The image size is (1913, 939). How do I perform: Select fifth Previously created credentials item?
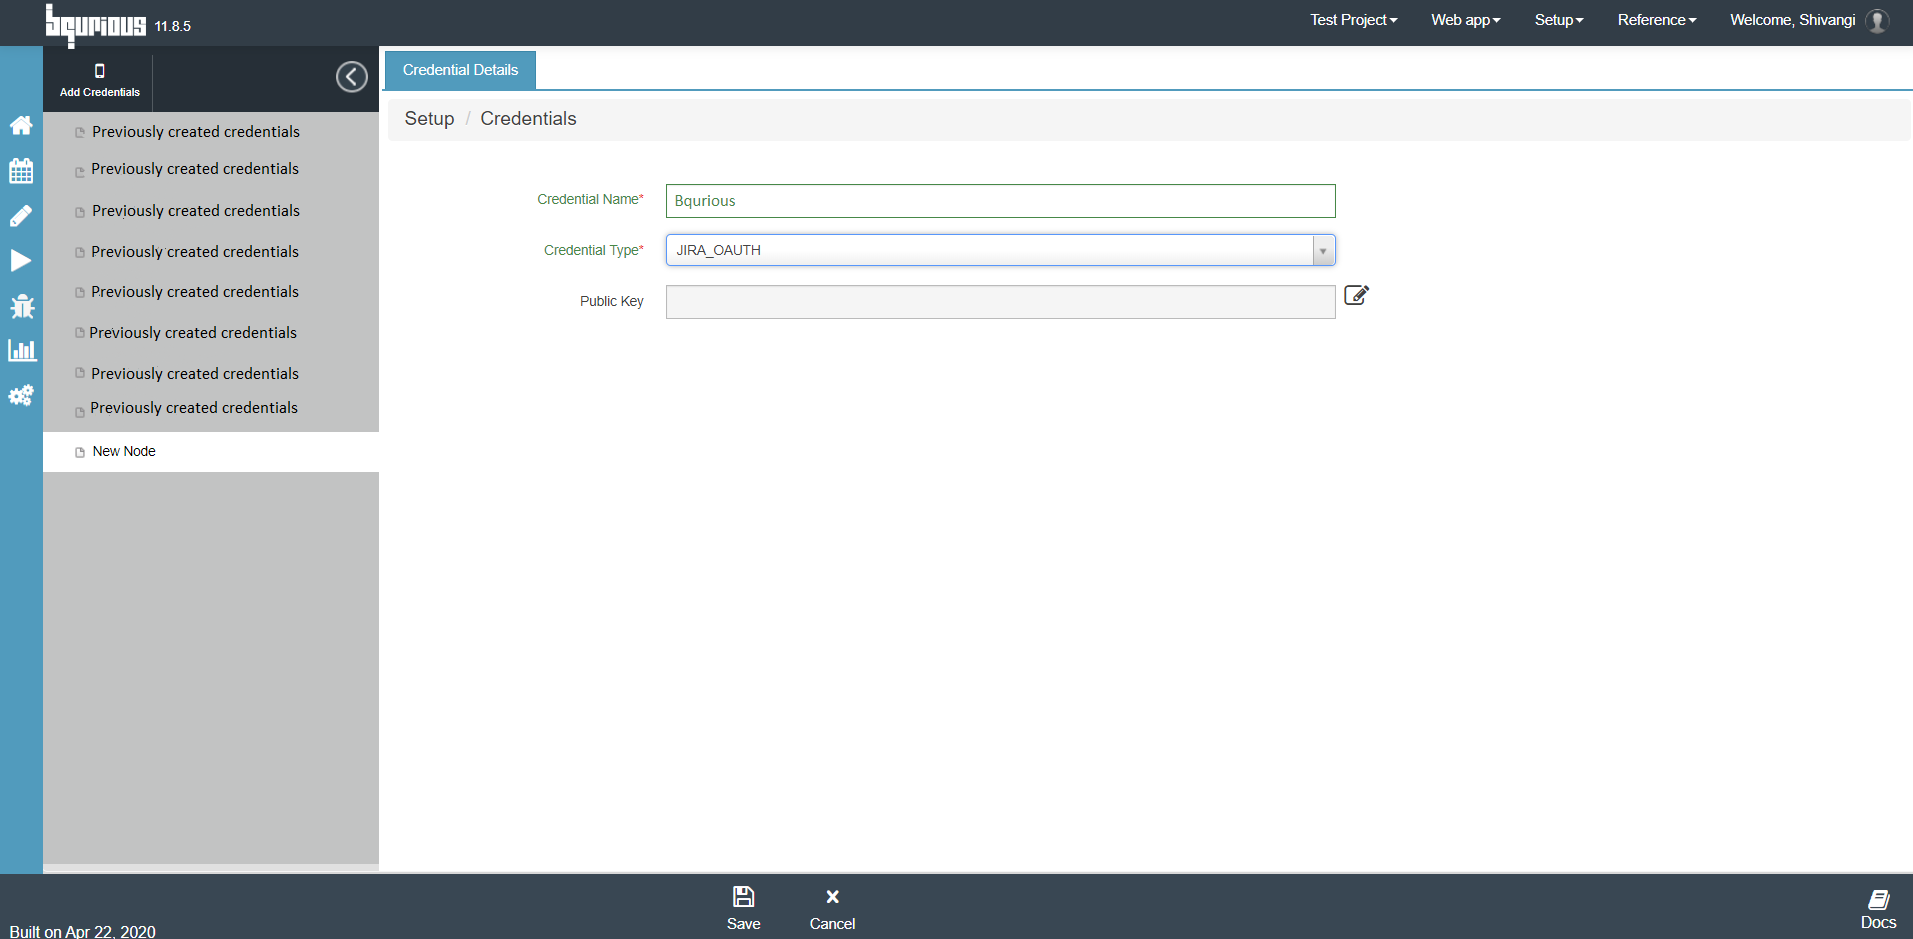(195, 292)
